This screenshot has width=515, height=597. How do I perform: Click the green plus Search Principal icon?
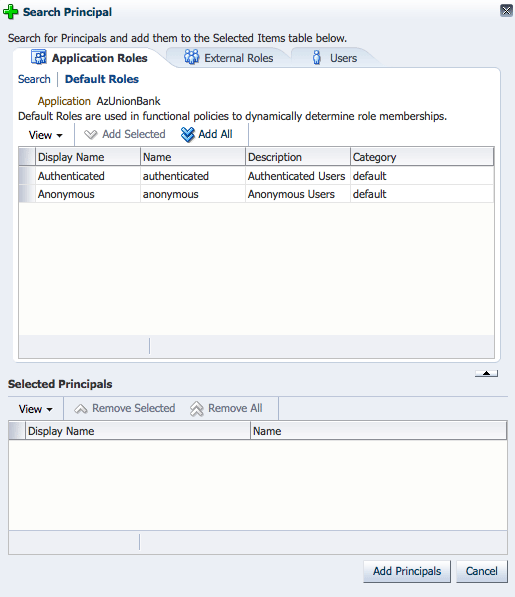click(x=10, y=12)
